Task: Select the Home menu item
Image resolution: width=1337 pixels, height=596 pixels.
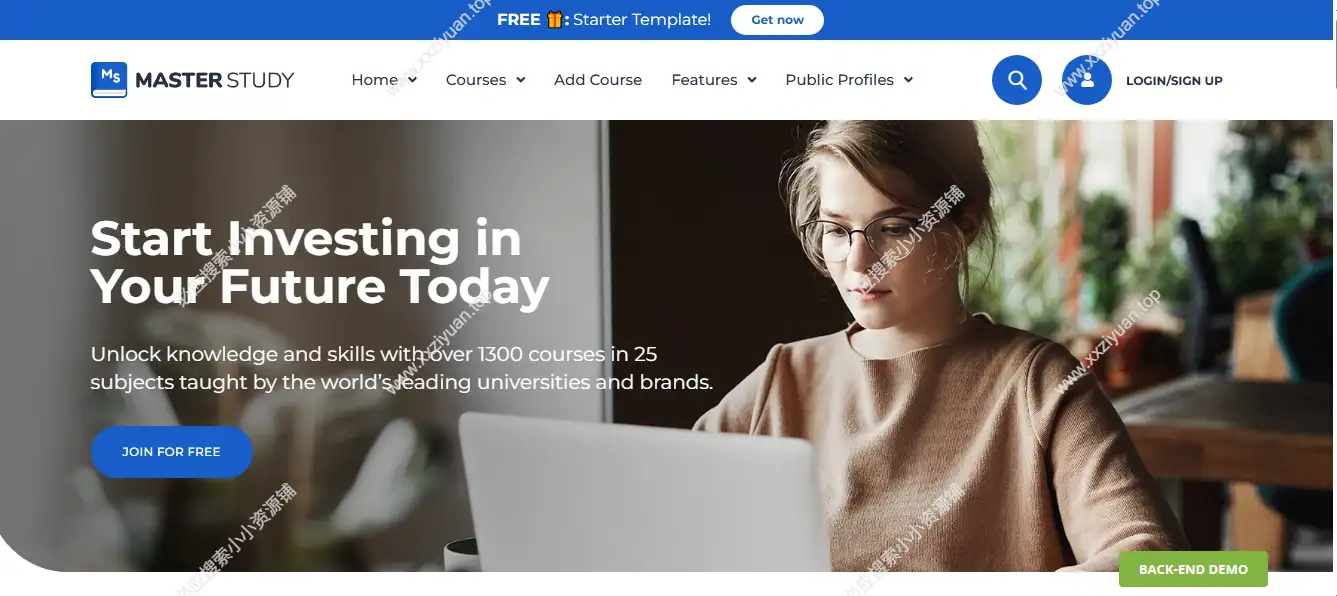Action: coord(375,80)
